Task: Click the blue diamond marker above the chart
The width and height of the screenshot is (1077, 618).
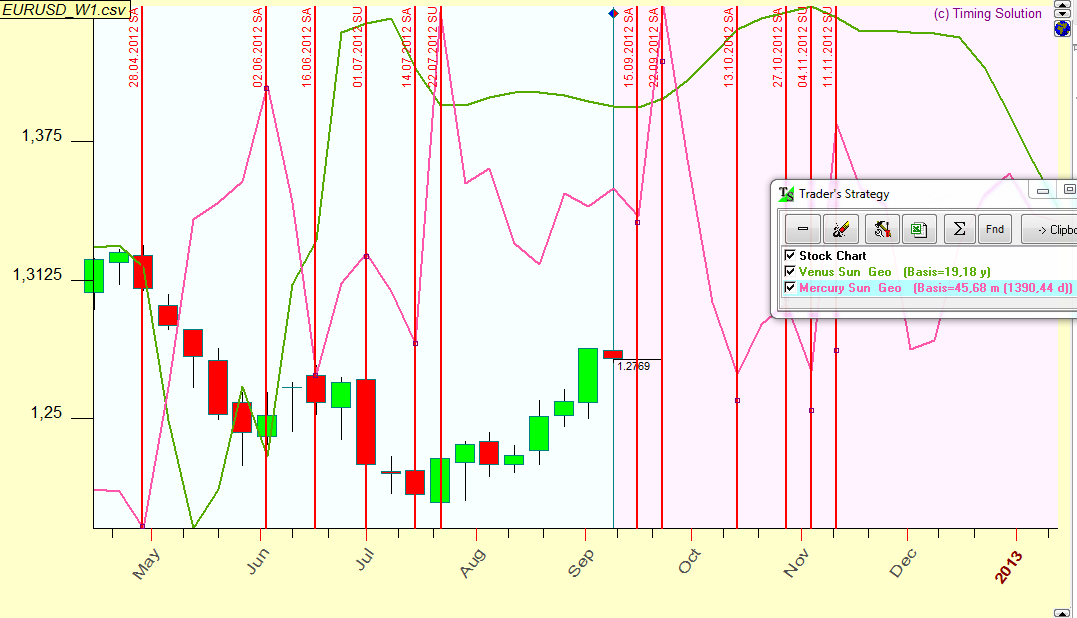Action: (x=613, y=13)
